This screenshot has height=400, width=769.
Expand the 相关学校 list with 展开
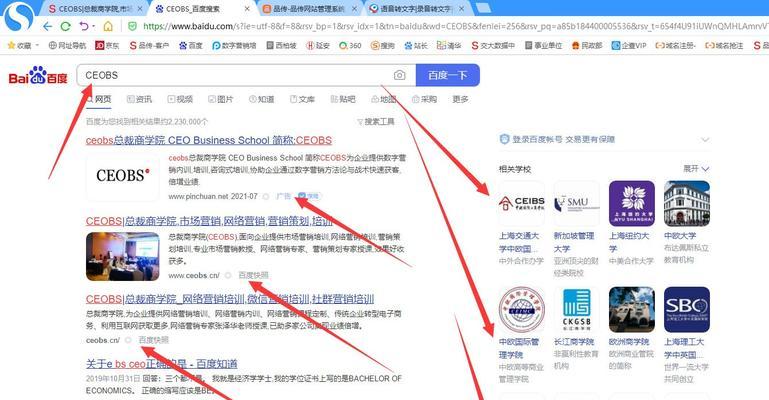(x=696, y=169)
